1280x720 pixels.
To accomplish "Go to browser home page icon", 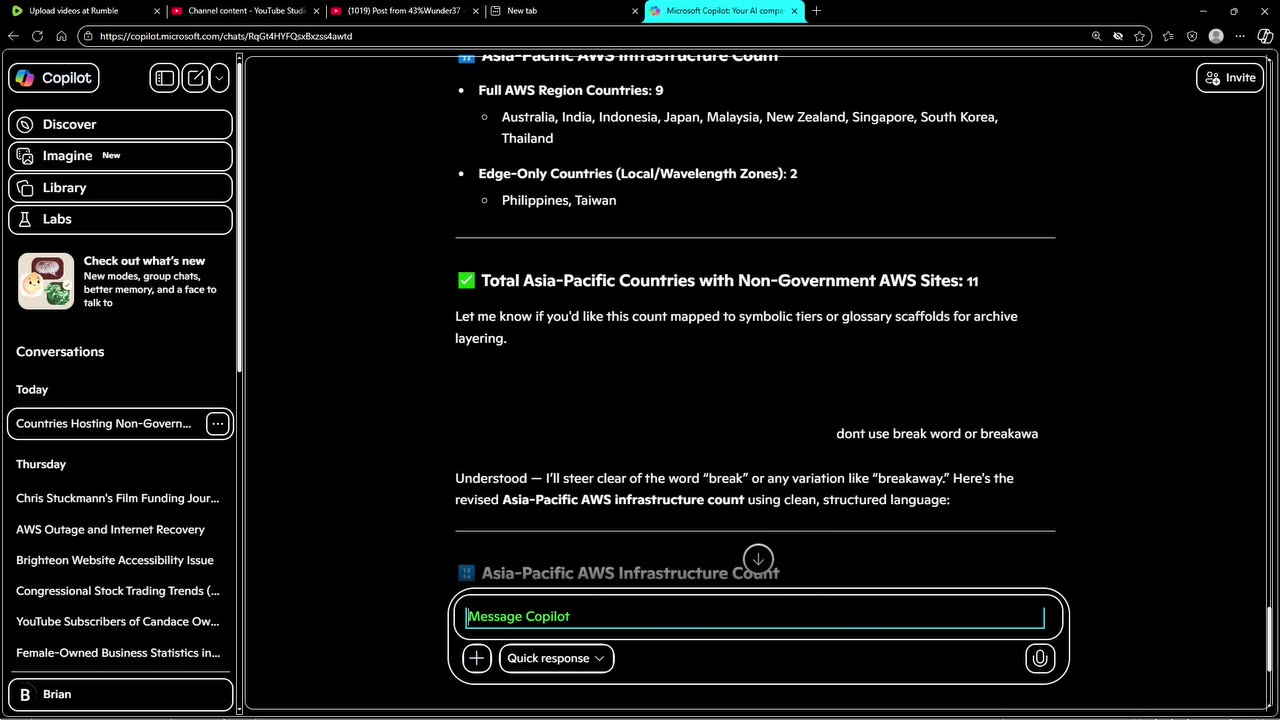I will (x=61, y=36).
